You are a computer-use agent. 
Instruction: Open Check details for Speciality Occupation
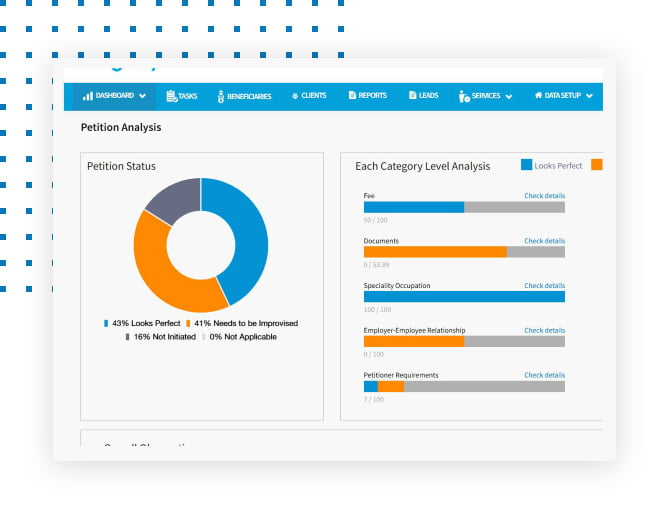pyautogui.click(x=544, y=286)
